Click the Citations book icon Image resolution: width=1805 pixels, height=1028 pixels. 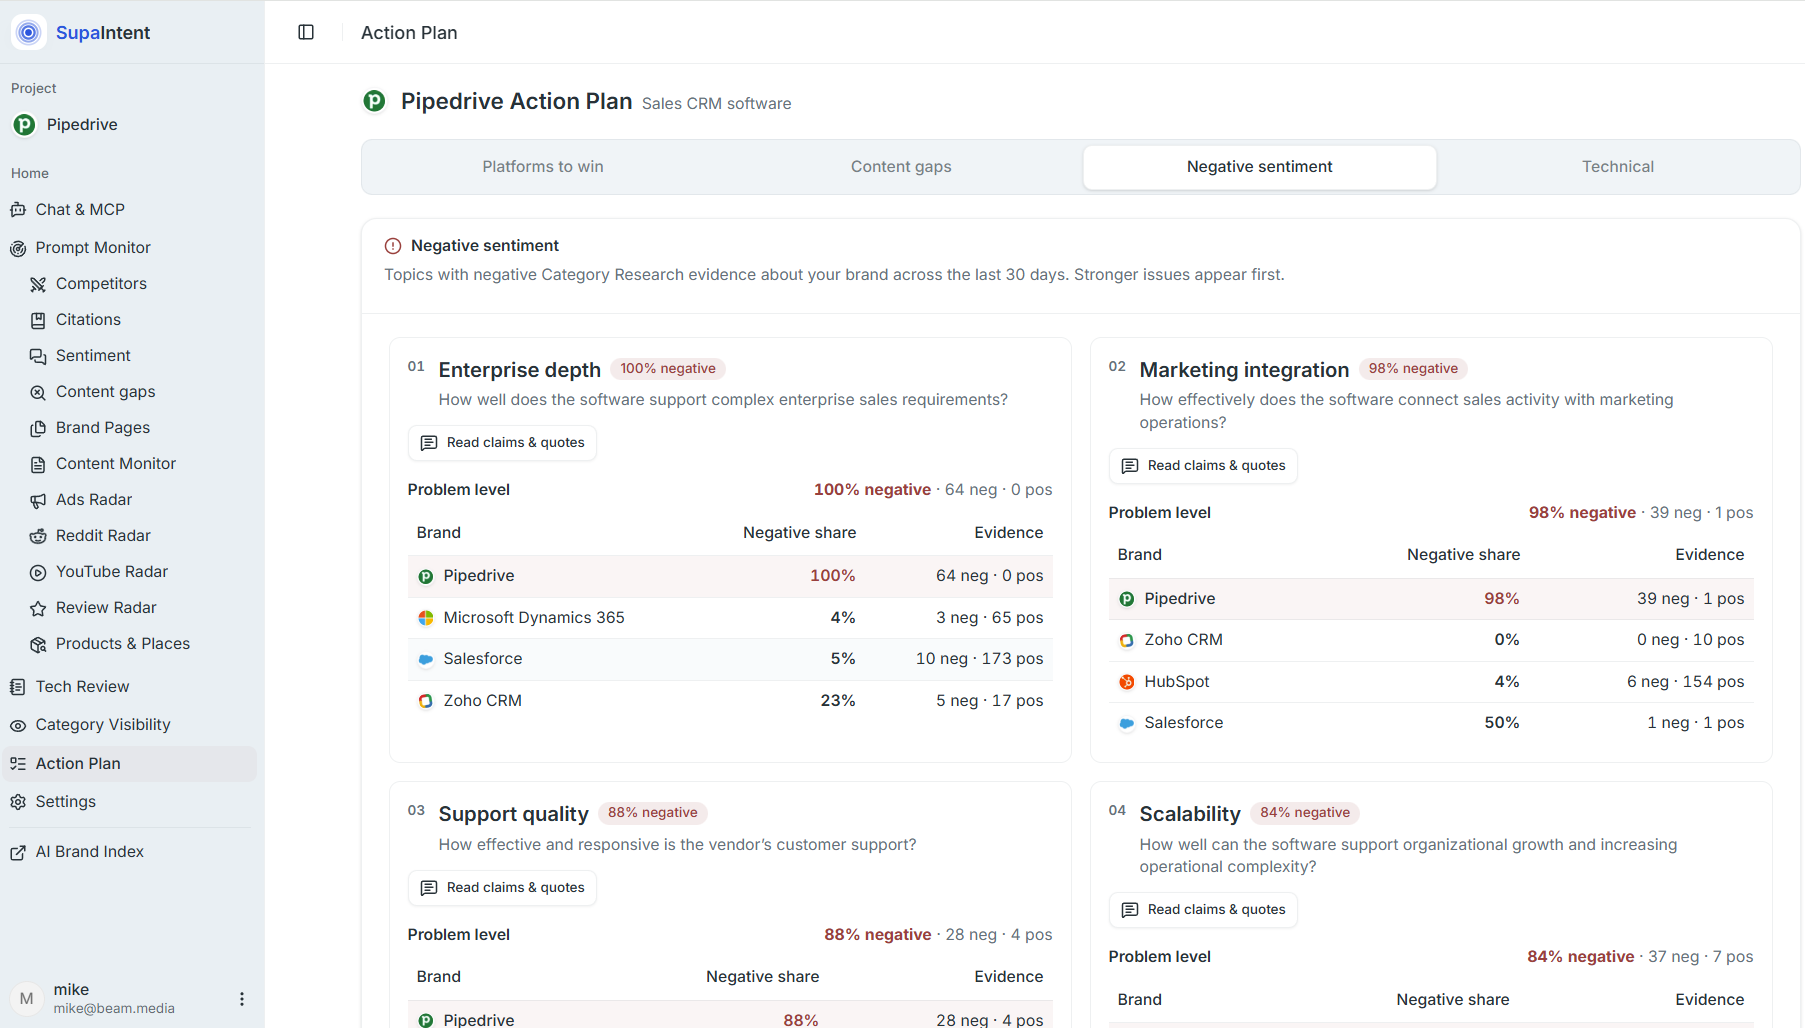click(x=38, y=320)
